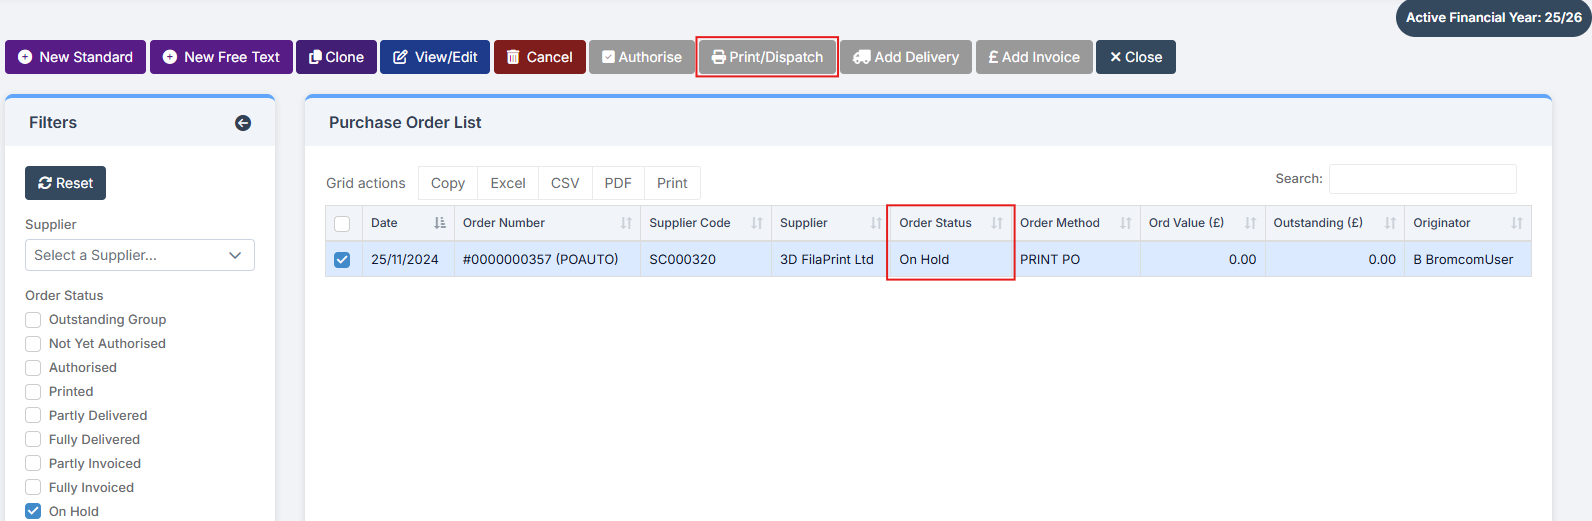This screenshot has height=521, width=1592.
Task: Export the grid as PDF
Action: (x=618, y=183)
